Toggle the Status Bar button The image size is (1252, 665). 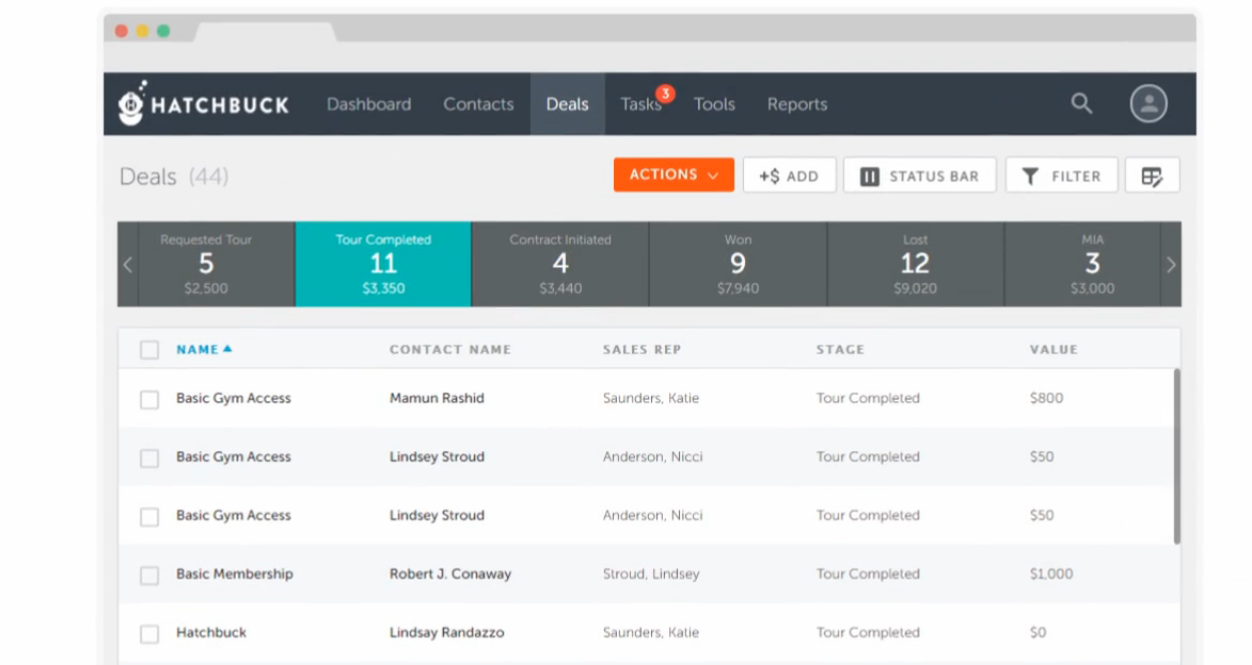(920, 176)
